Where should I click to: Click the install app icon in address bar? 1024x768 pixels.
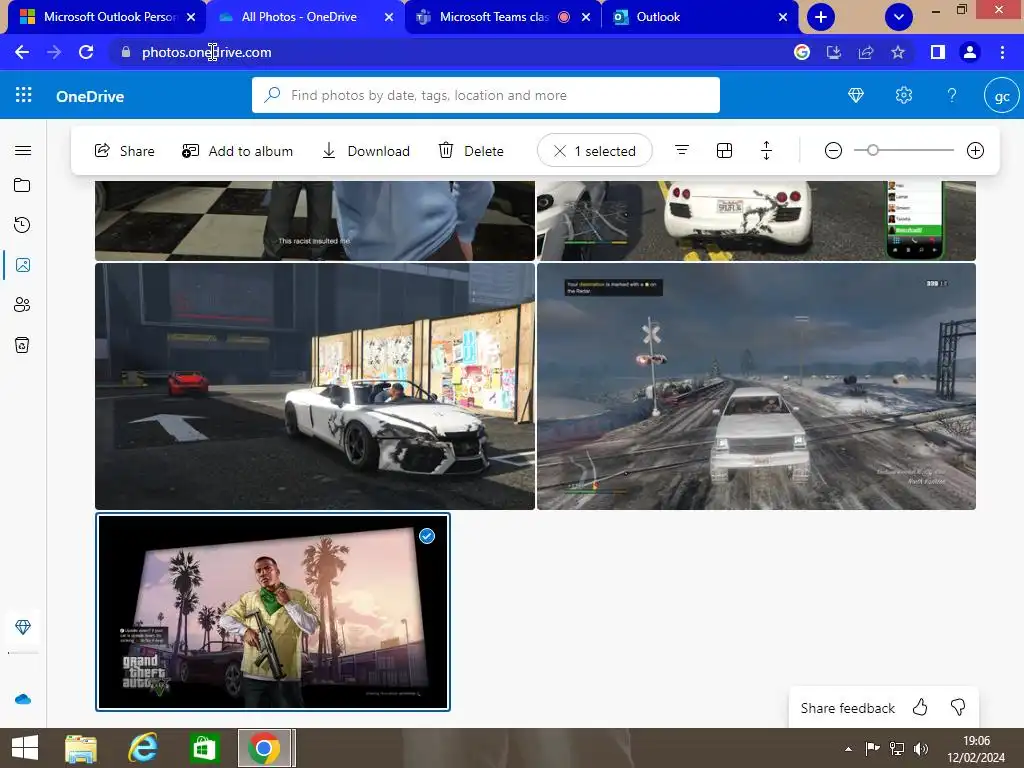(834, 52)
